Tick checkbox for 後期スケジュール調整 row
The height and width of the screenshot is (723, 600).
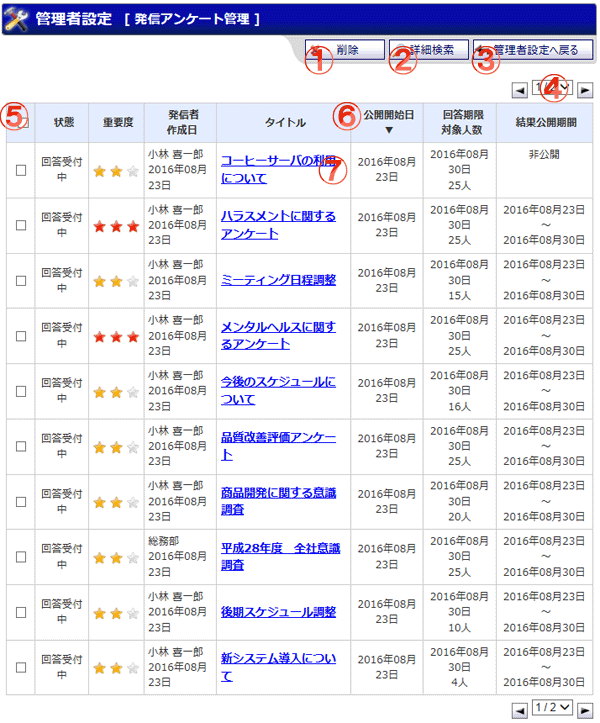[x=21, y=612]
